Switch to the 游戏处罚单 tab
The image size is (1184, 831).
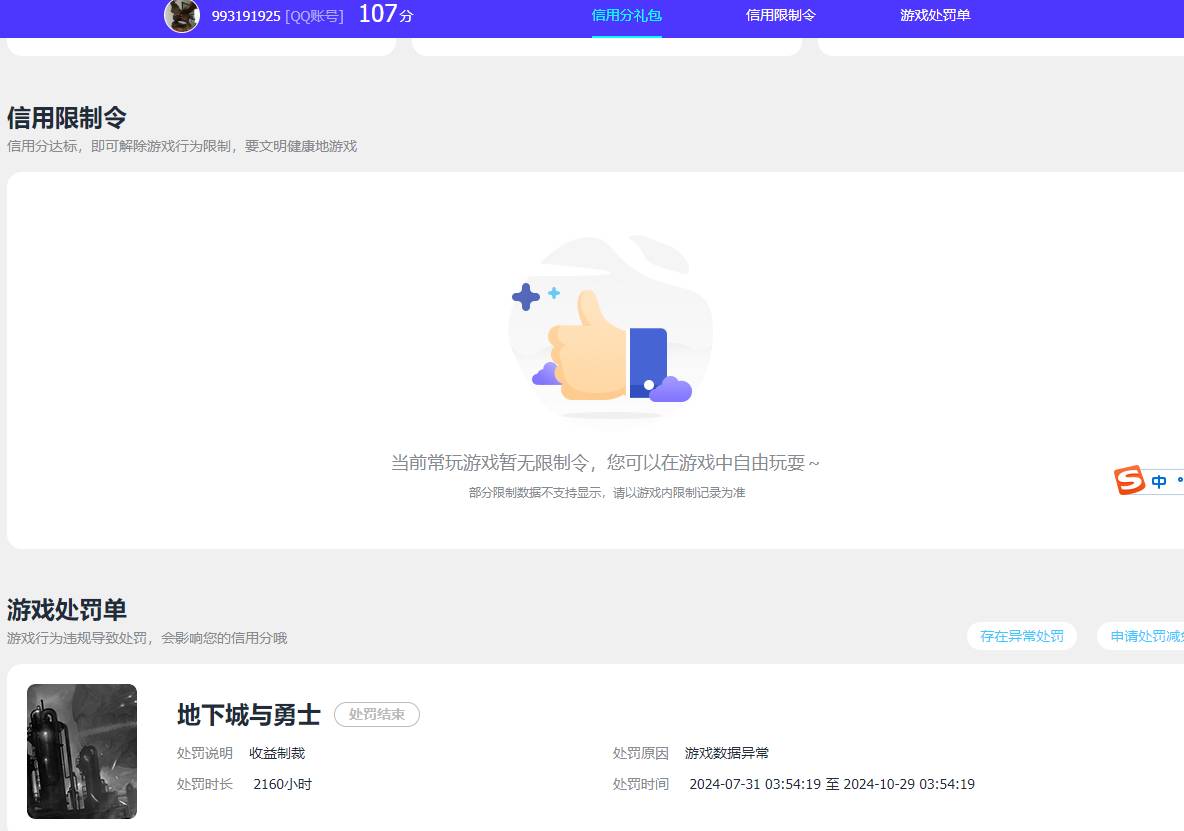[934, 15]
